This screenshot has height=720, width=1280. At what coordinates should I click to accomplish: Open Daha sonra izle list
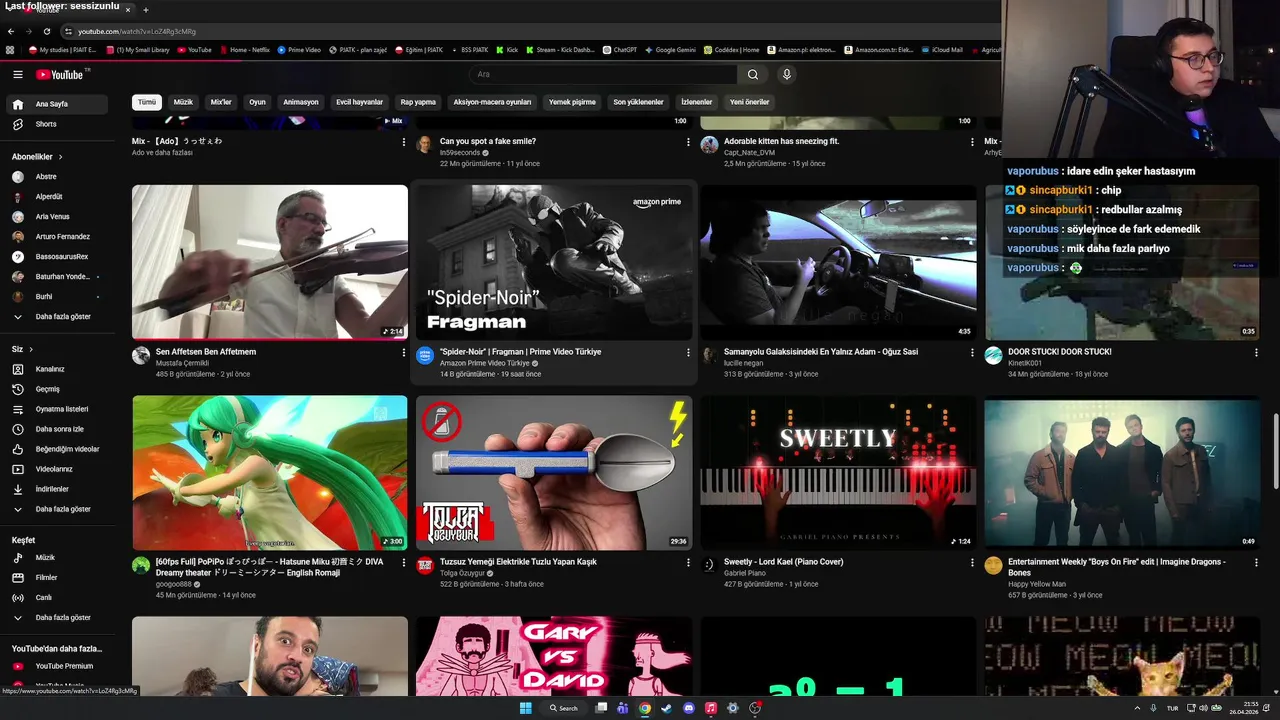coord(58,429)
